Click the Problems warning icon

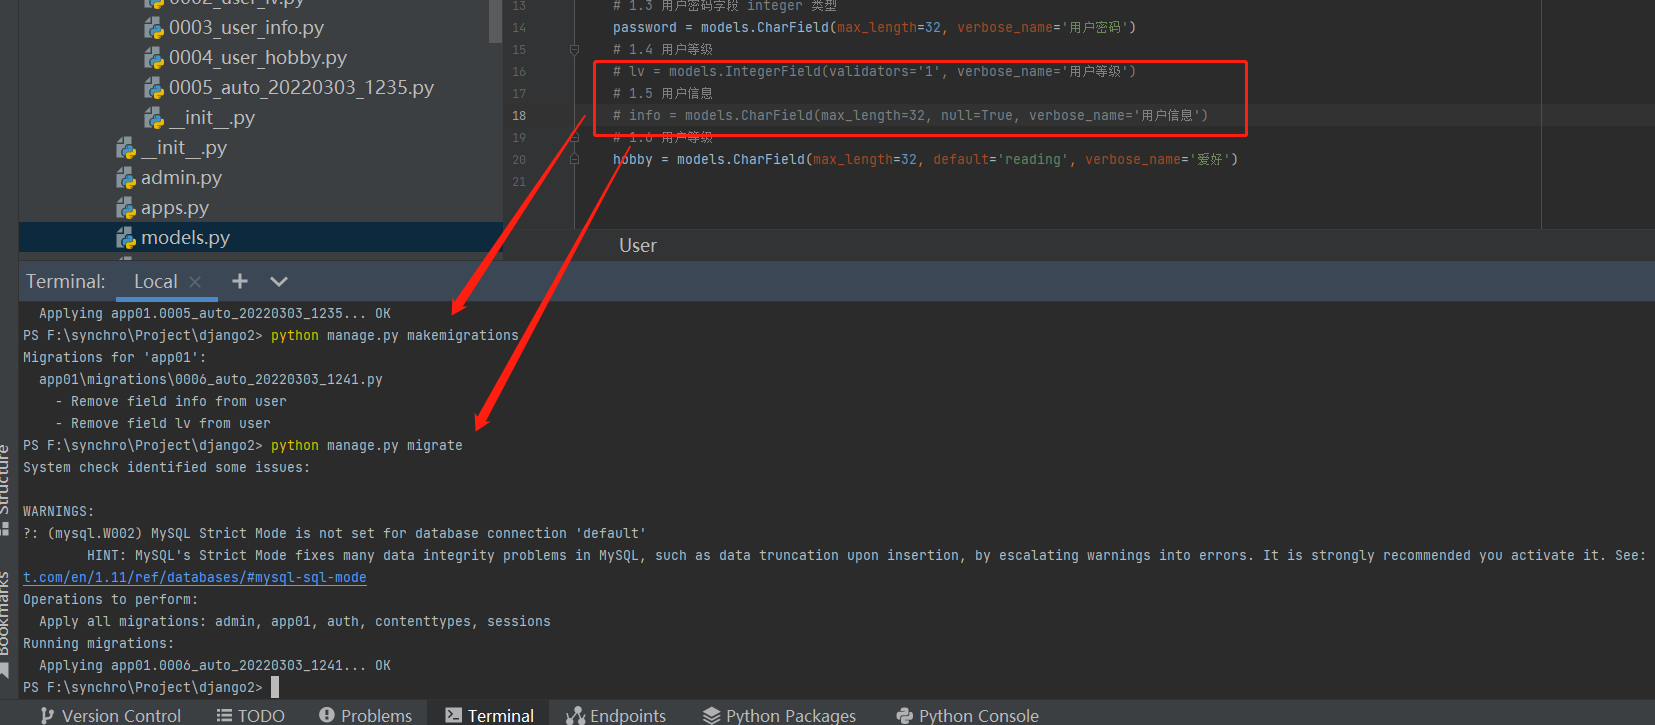(326, 715)
